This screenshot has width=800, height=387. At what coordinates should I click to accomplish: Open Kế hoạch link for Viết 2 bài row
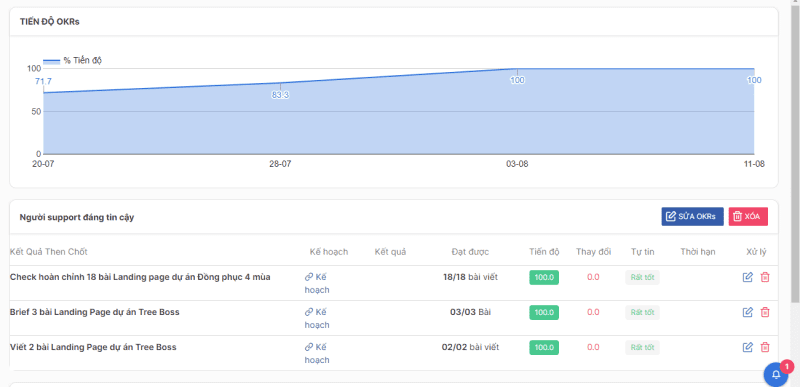[x=317, y=353]
